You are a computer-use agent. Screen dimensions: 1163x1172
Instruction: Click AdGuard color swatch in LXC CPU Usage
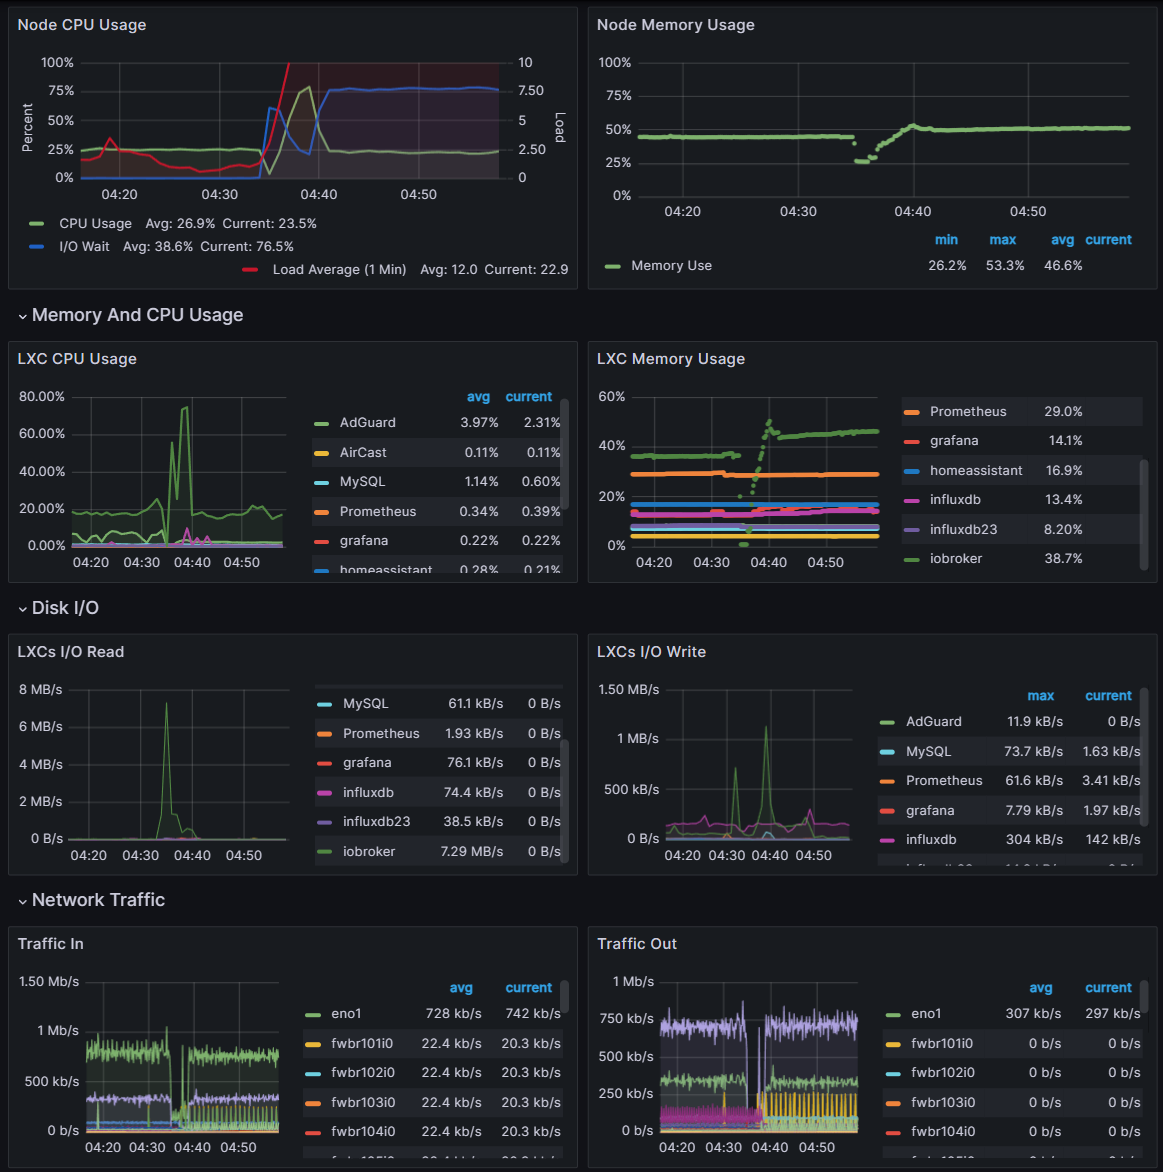pos(321,423)
